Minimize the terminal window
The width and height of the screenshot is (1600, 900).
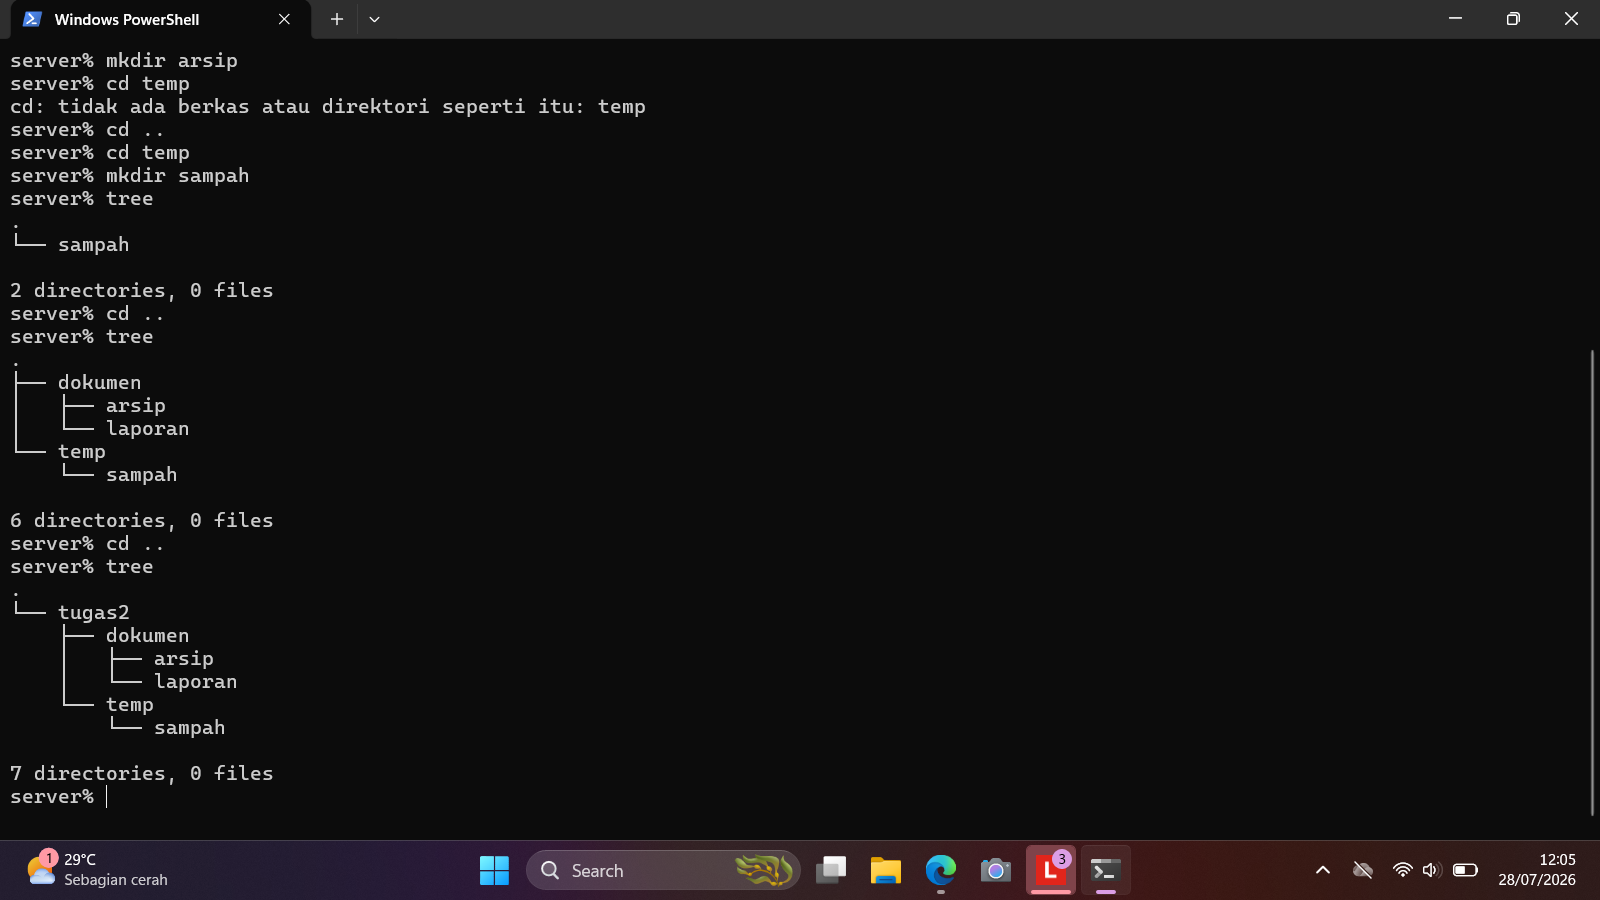1455,19
